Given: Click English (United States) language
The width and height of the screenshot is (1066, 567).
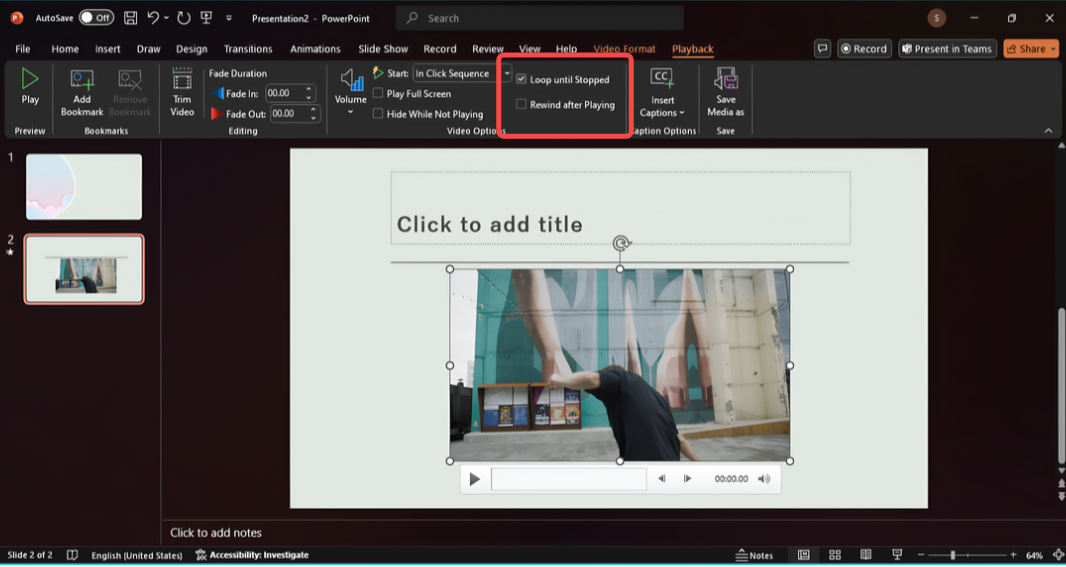Looking at the screenshot, I should pos(137,555).
